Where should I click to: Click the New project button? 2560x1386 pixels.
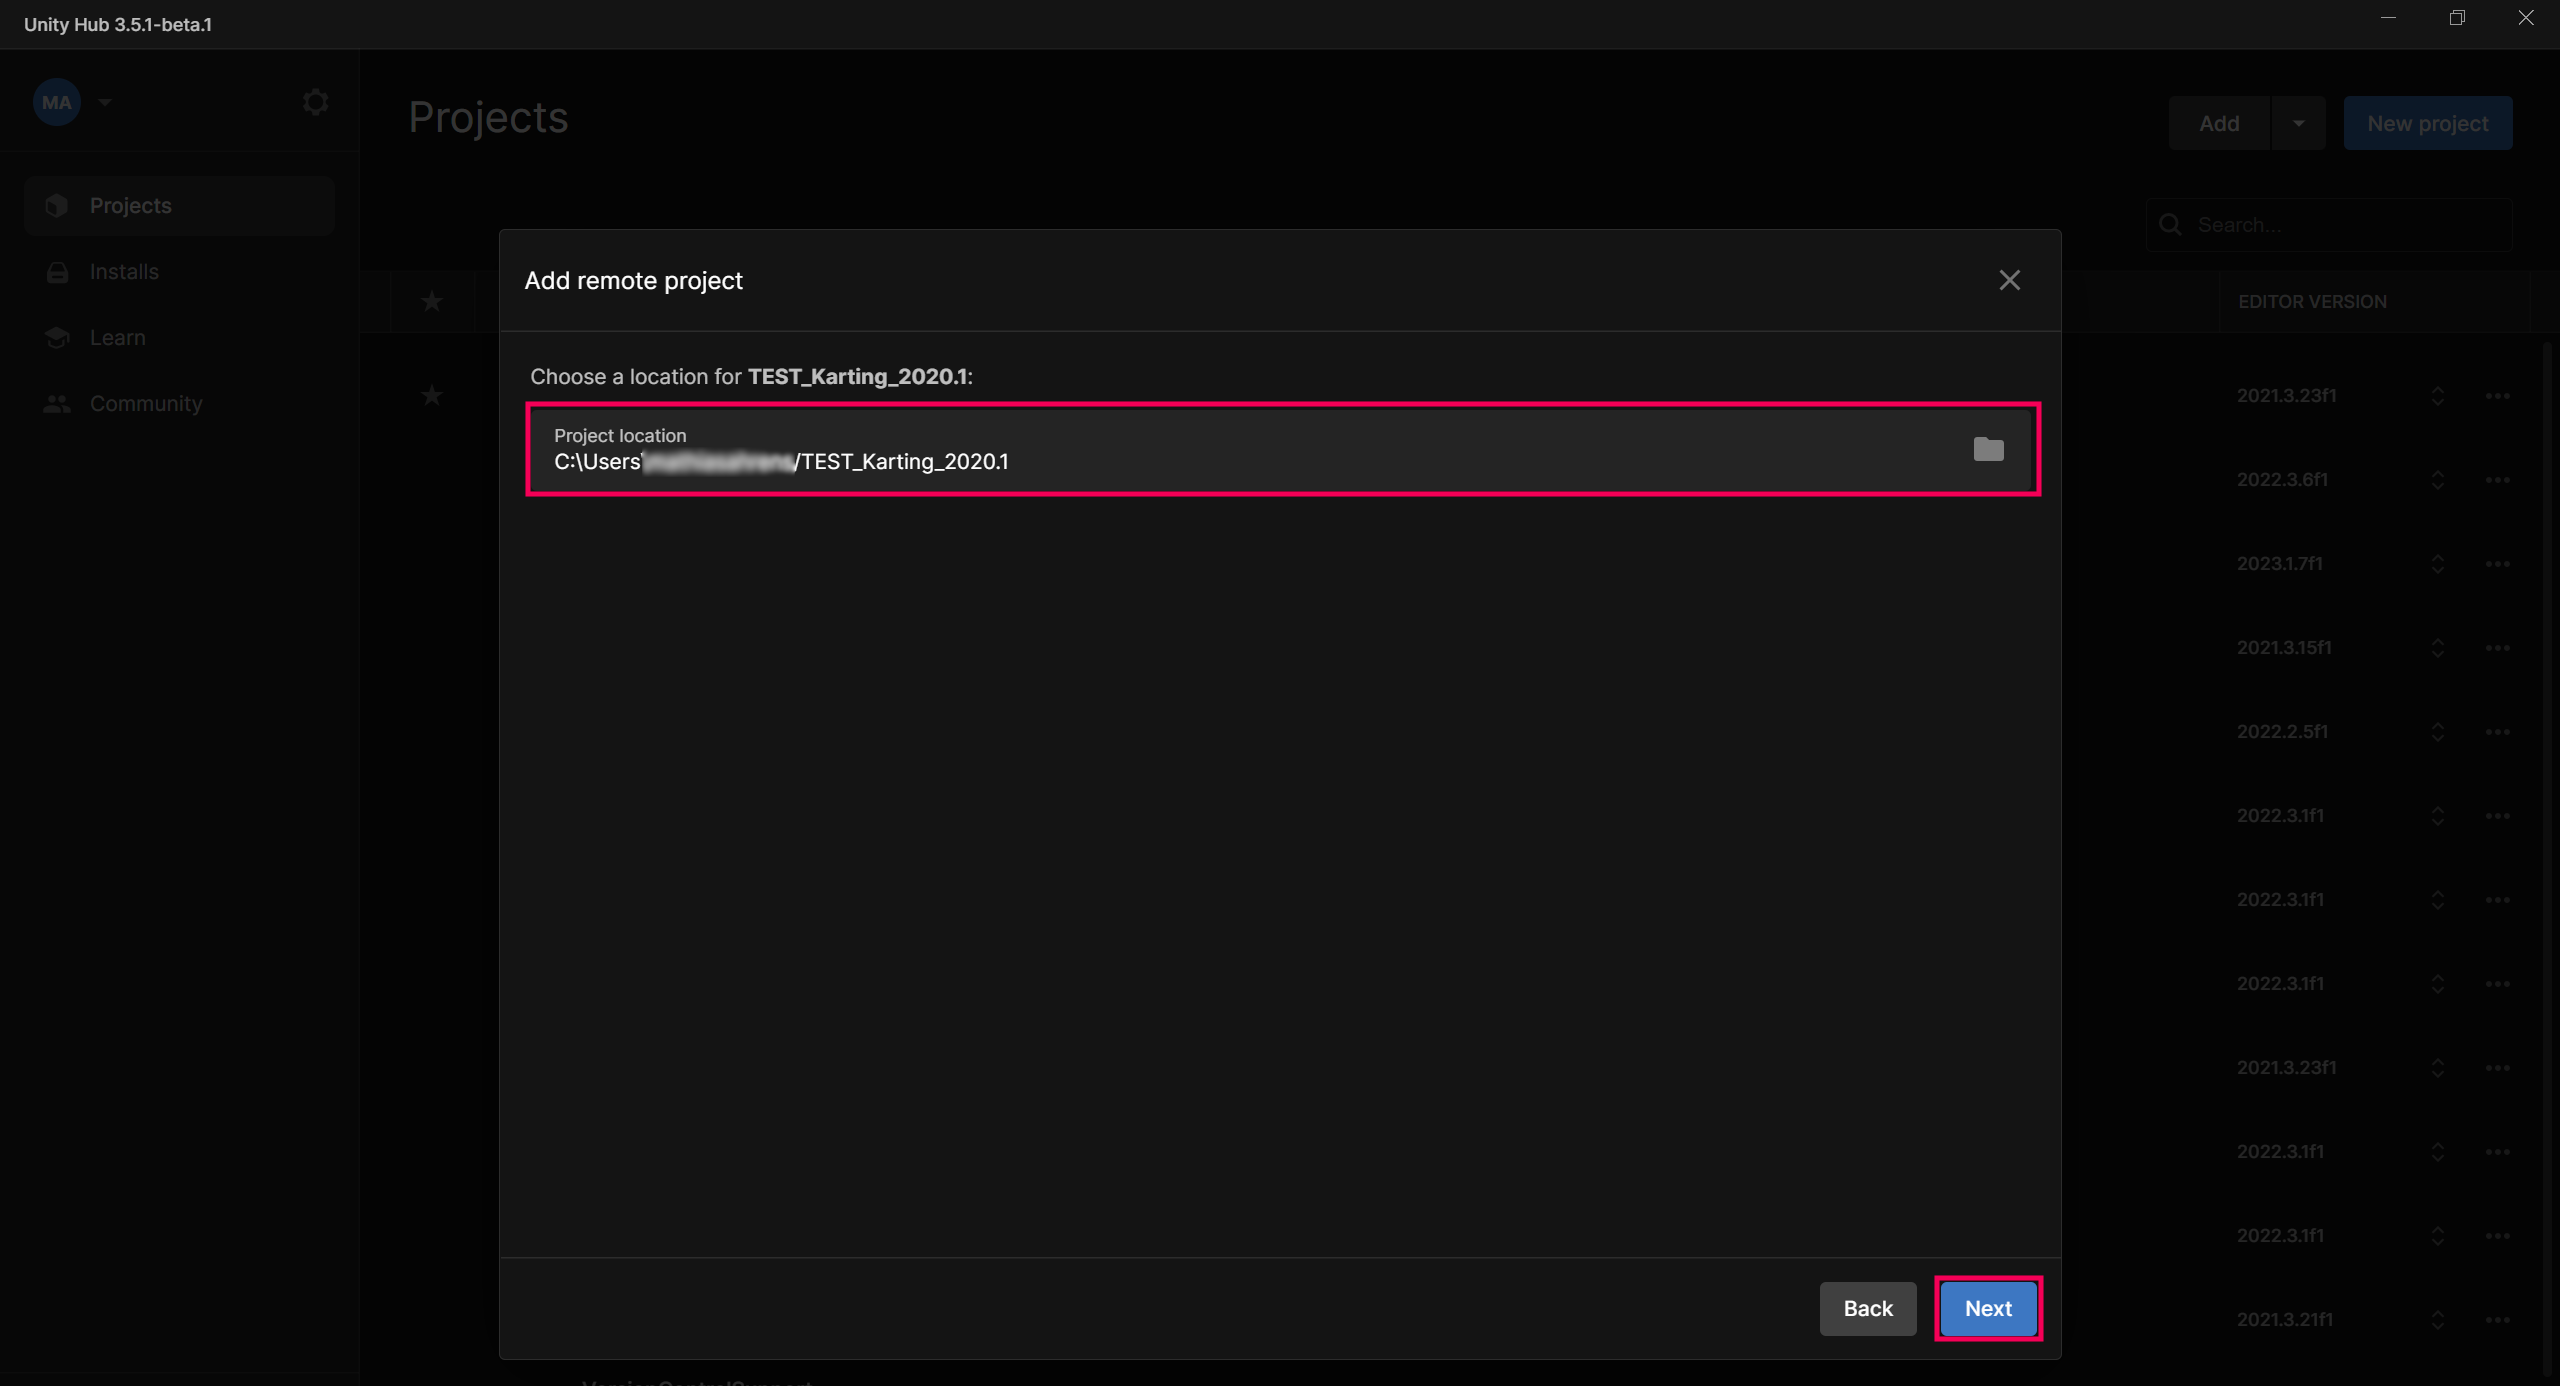(x=2428, y=122)
